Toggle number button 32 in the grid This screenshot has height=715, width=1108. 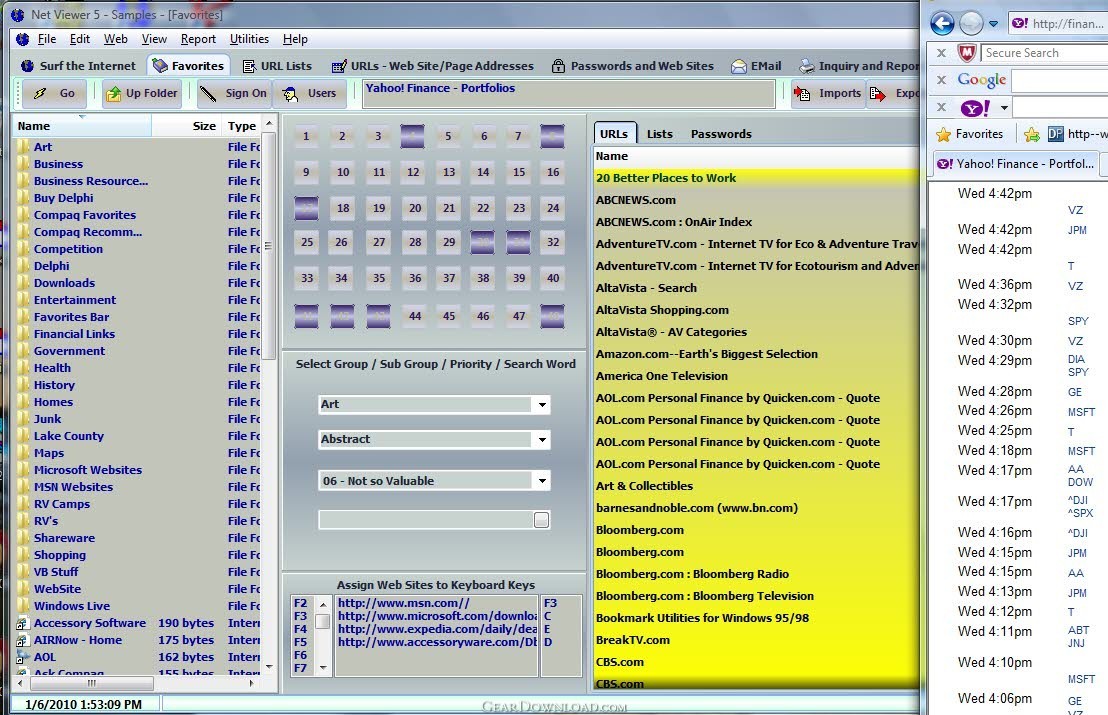[553, 242]
